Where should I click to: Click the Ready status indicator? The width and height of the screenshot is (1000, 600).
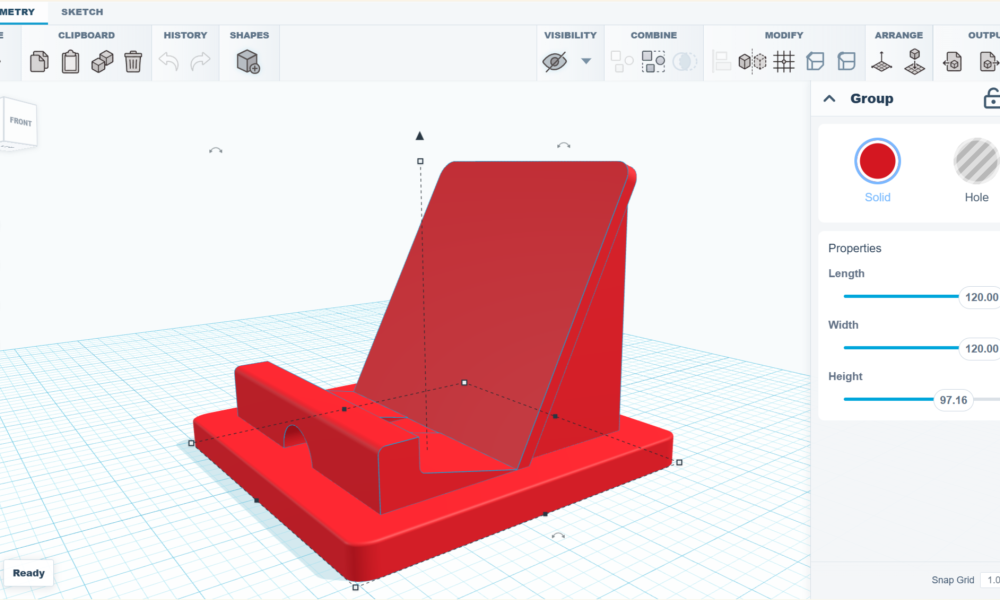pos(29,573)
